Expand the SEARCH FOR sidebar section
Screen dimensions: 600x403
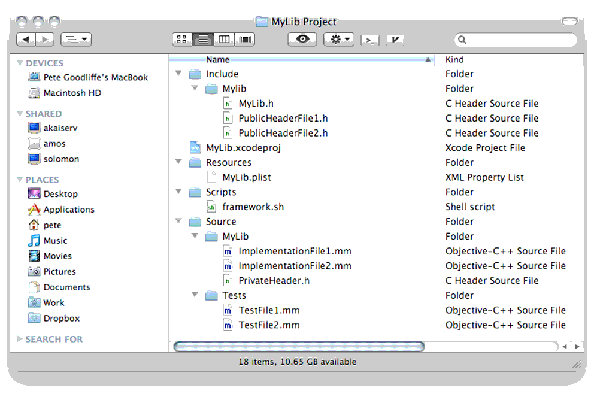20,339
